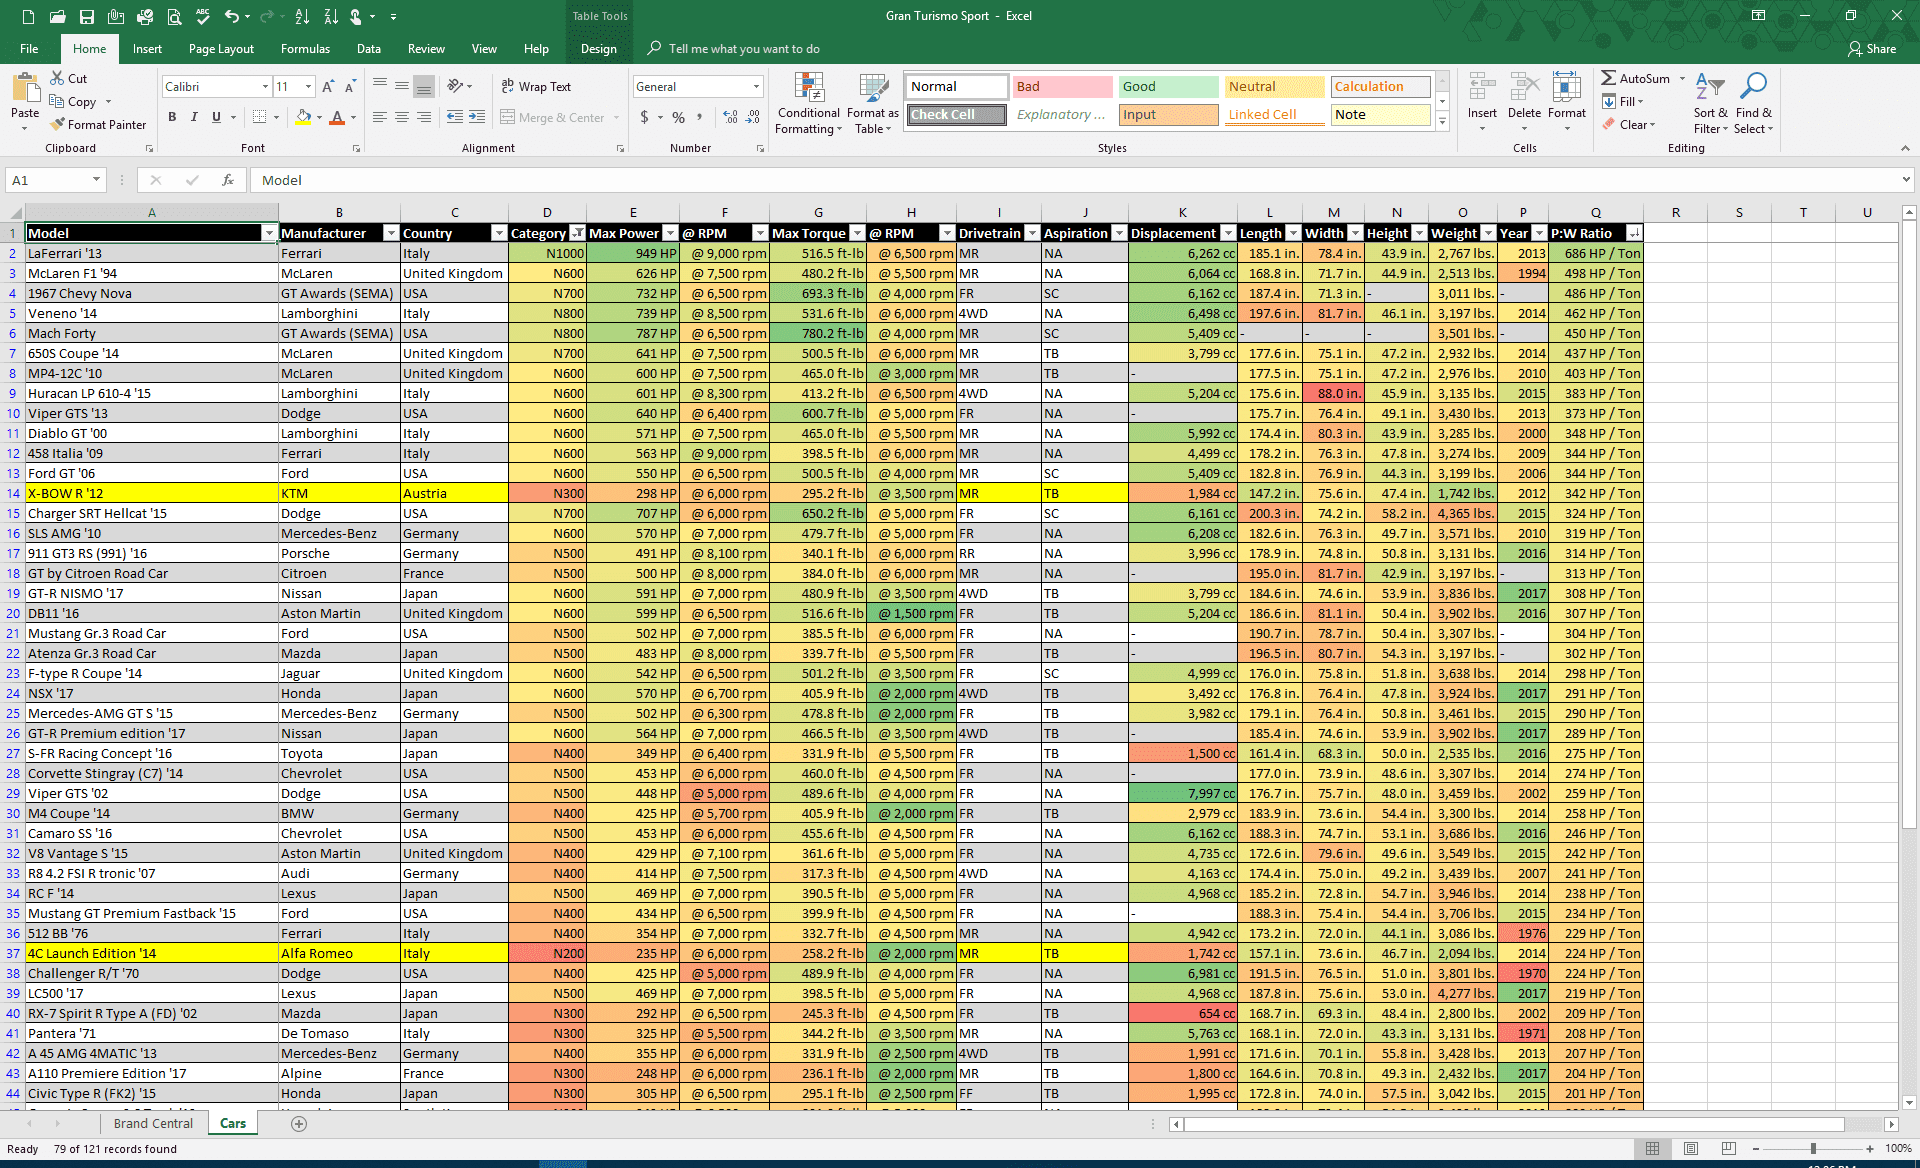Click the Copy button
The height and width of the screenshot is (1168, 1920).
click(x=73, y=101)
